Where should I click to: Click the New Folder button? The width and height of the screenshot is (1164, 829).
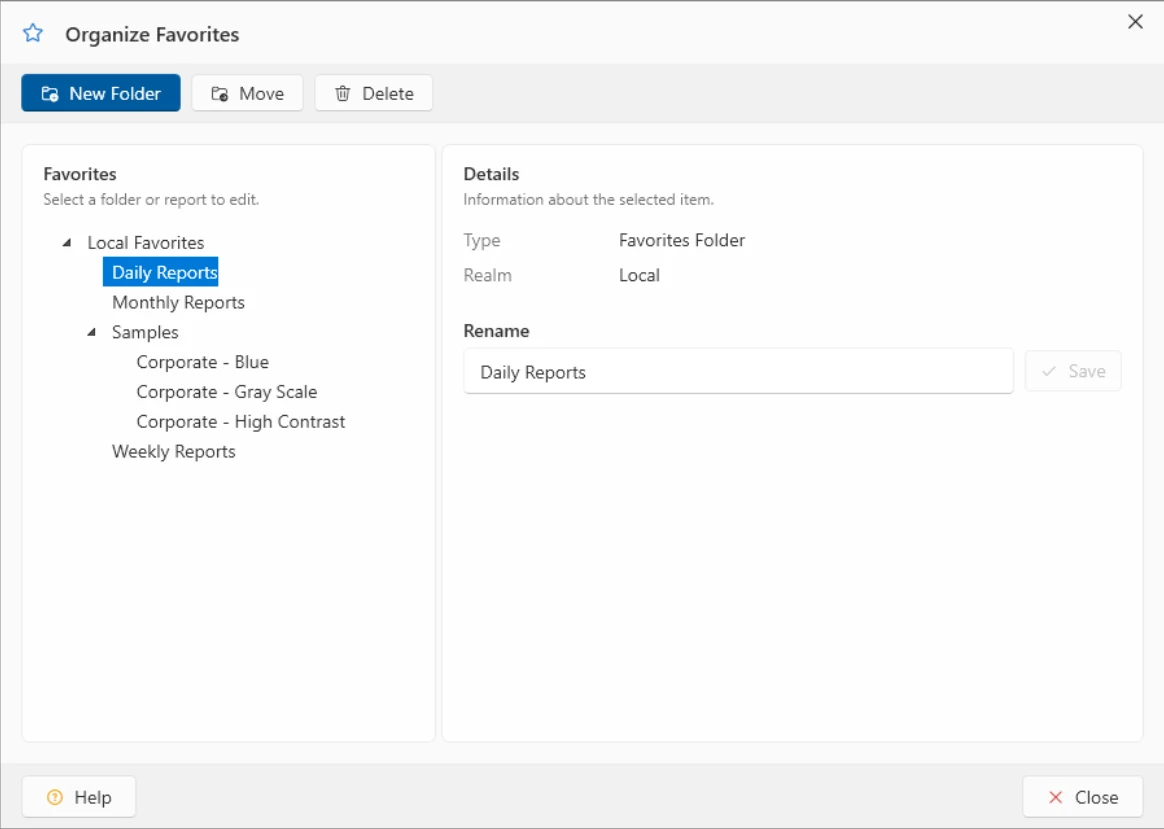101,93
